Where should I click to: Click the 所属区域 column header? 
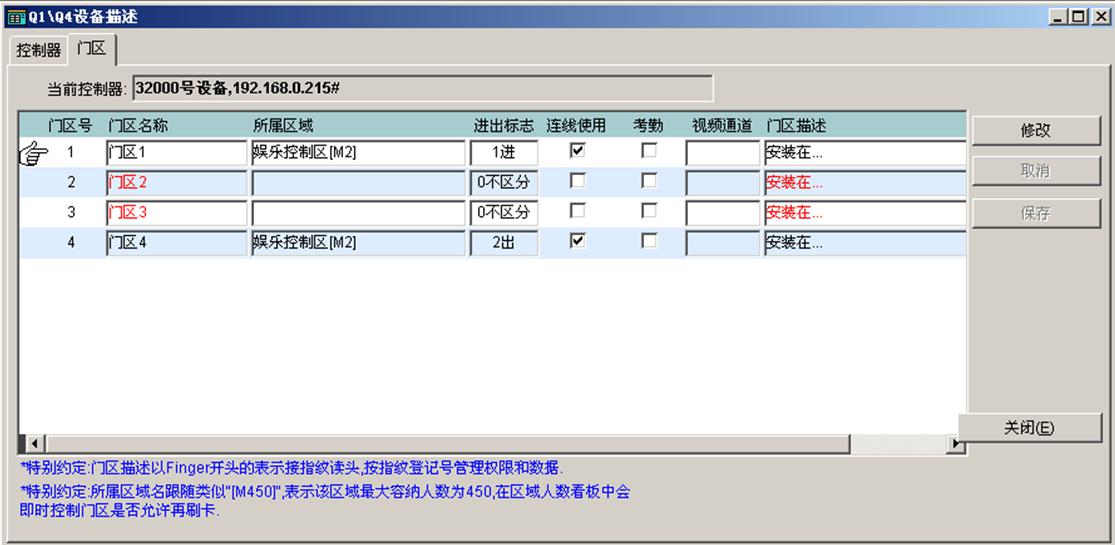coord(283,125)
